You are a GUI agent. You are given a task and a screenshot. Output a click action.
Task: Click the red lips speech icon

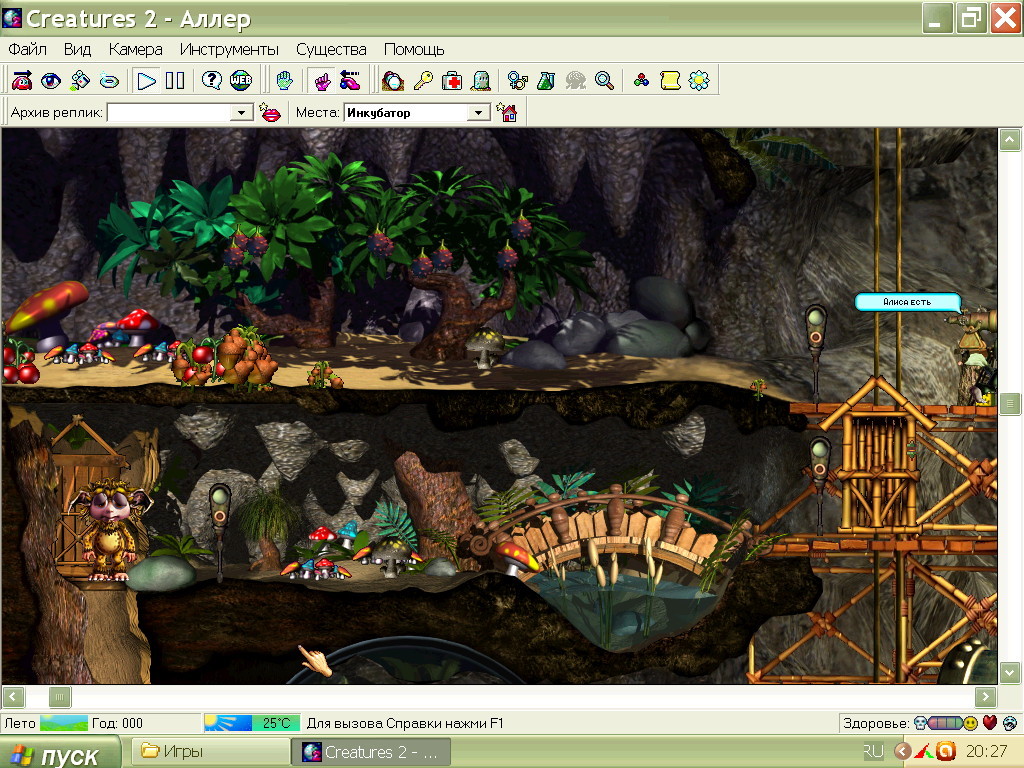pos(270,113)
